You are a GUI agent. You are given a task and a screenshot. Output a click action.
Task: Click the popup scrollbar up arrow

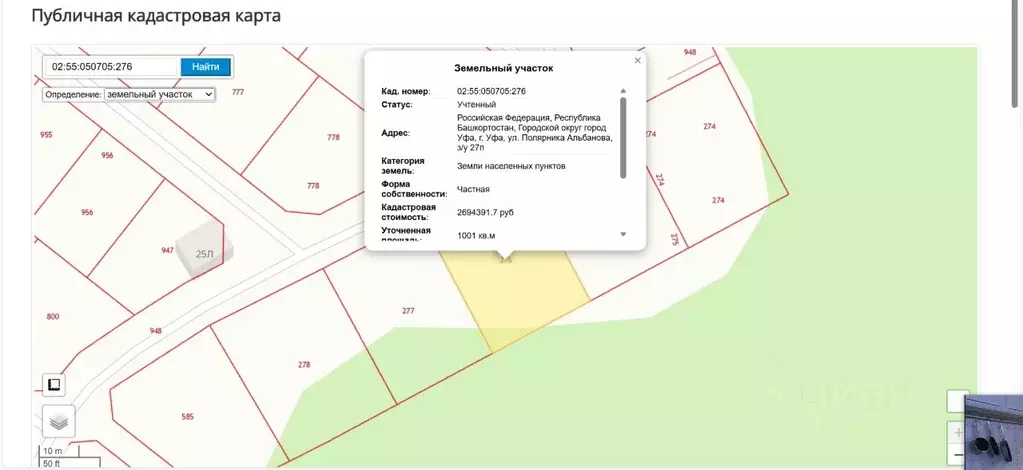(623, 91)
